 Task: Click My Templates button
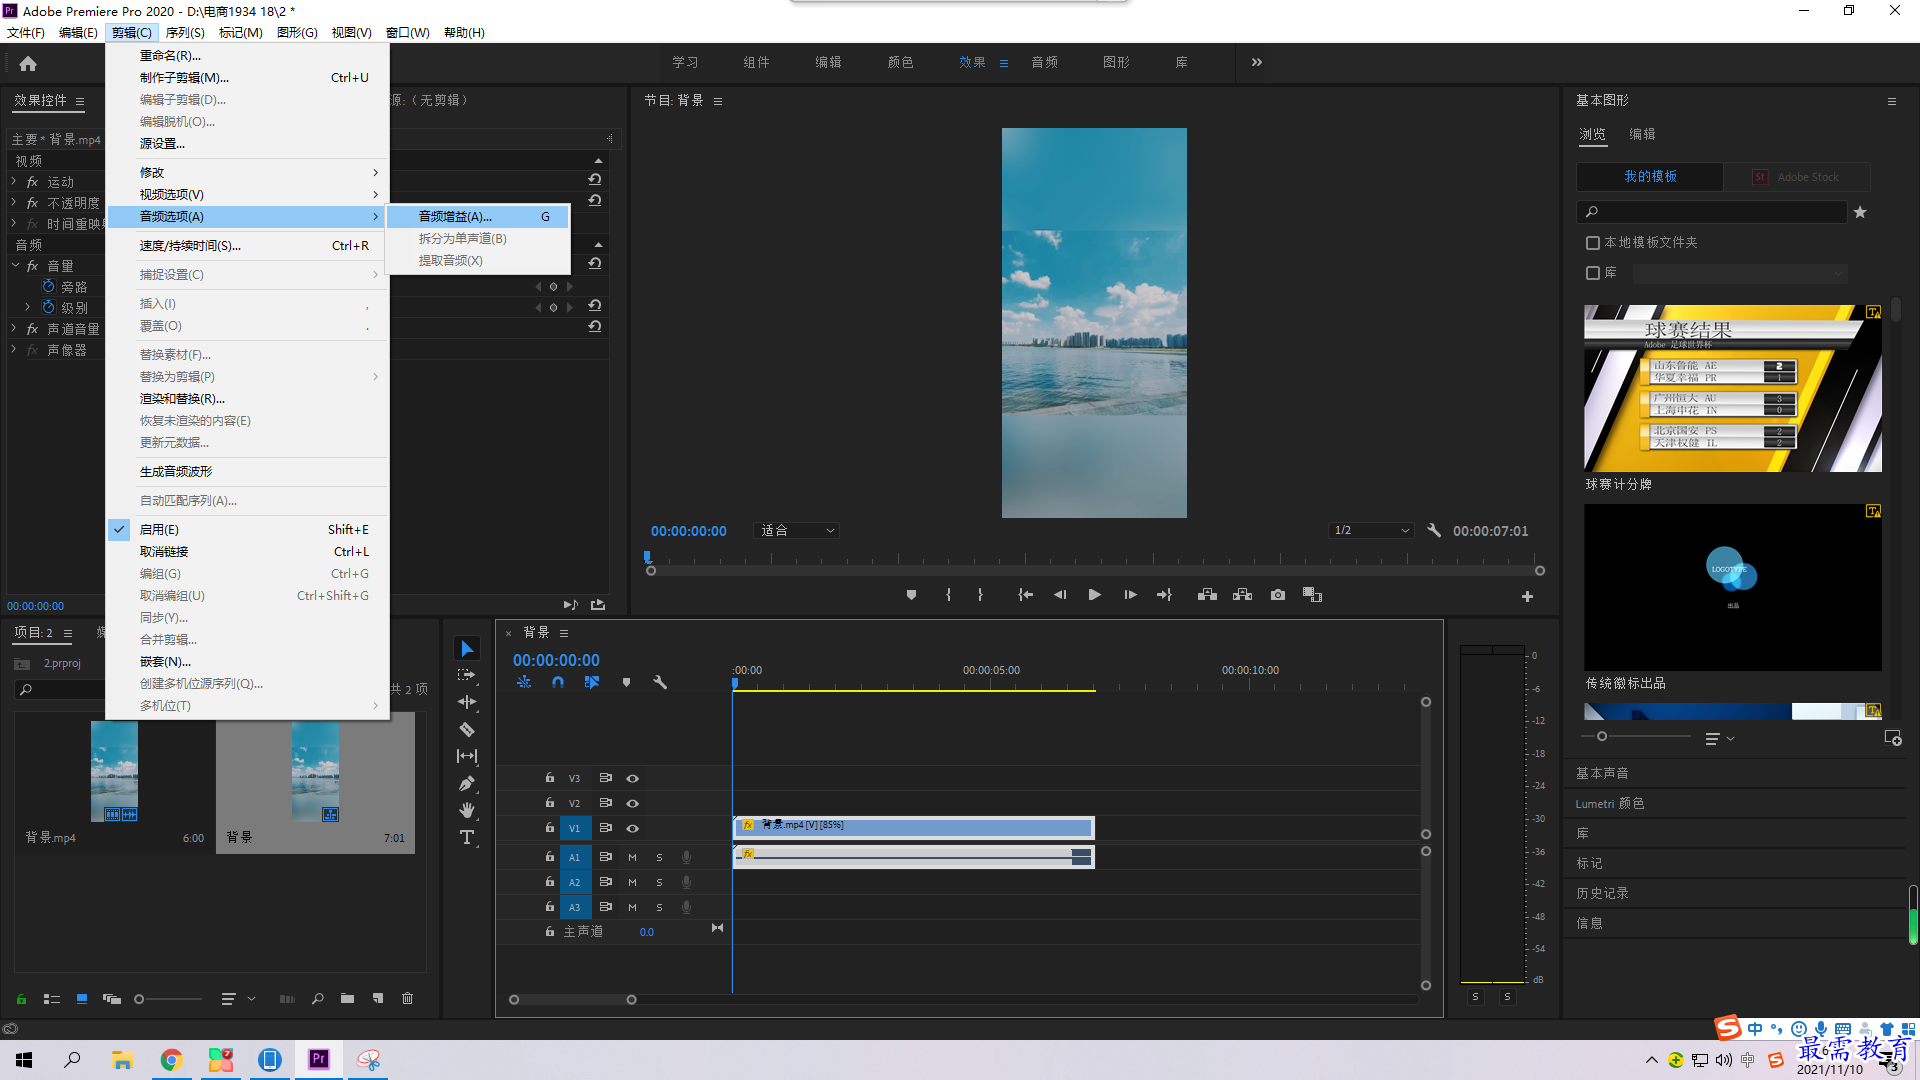click(x=1650, y=177)
